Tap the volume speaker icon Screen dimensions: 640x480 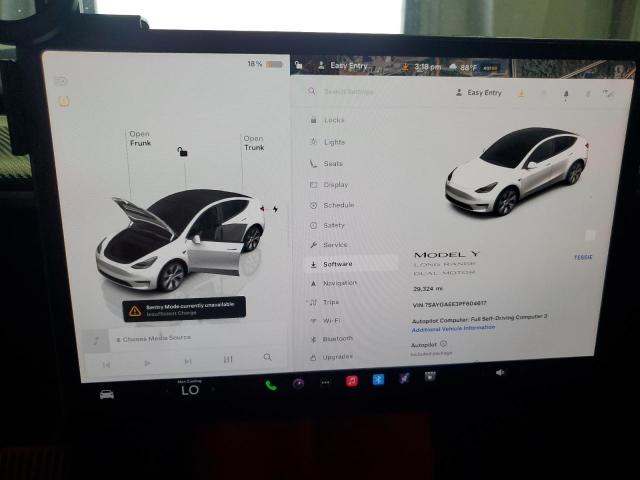click(500, 373)
